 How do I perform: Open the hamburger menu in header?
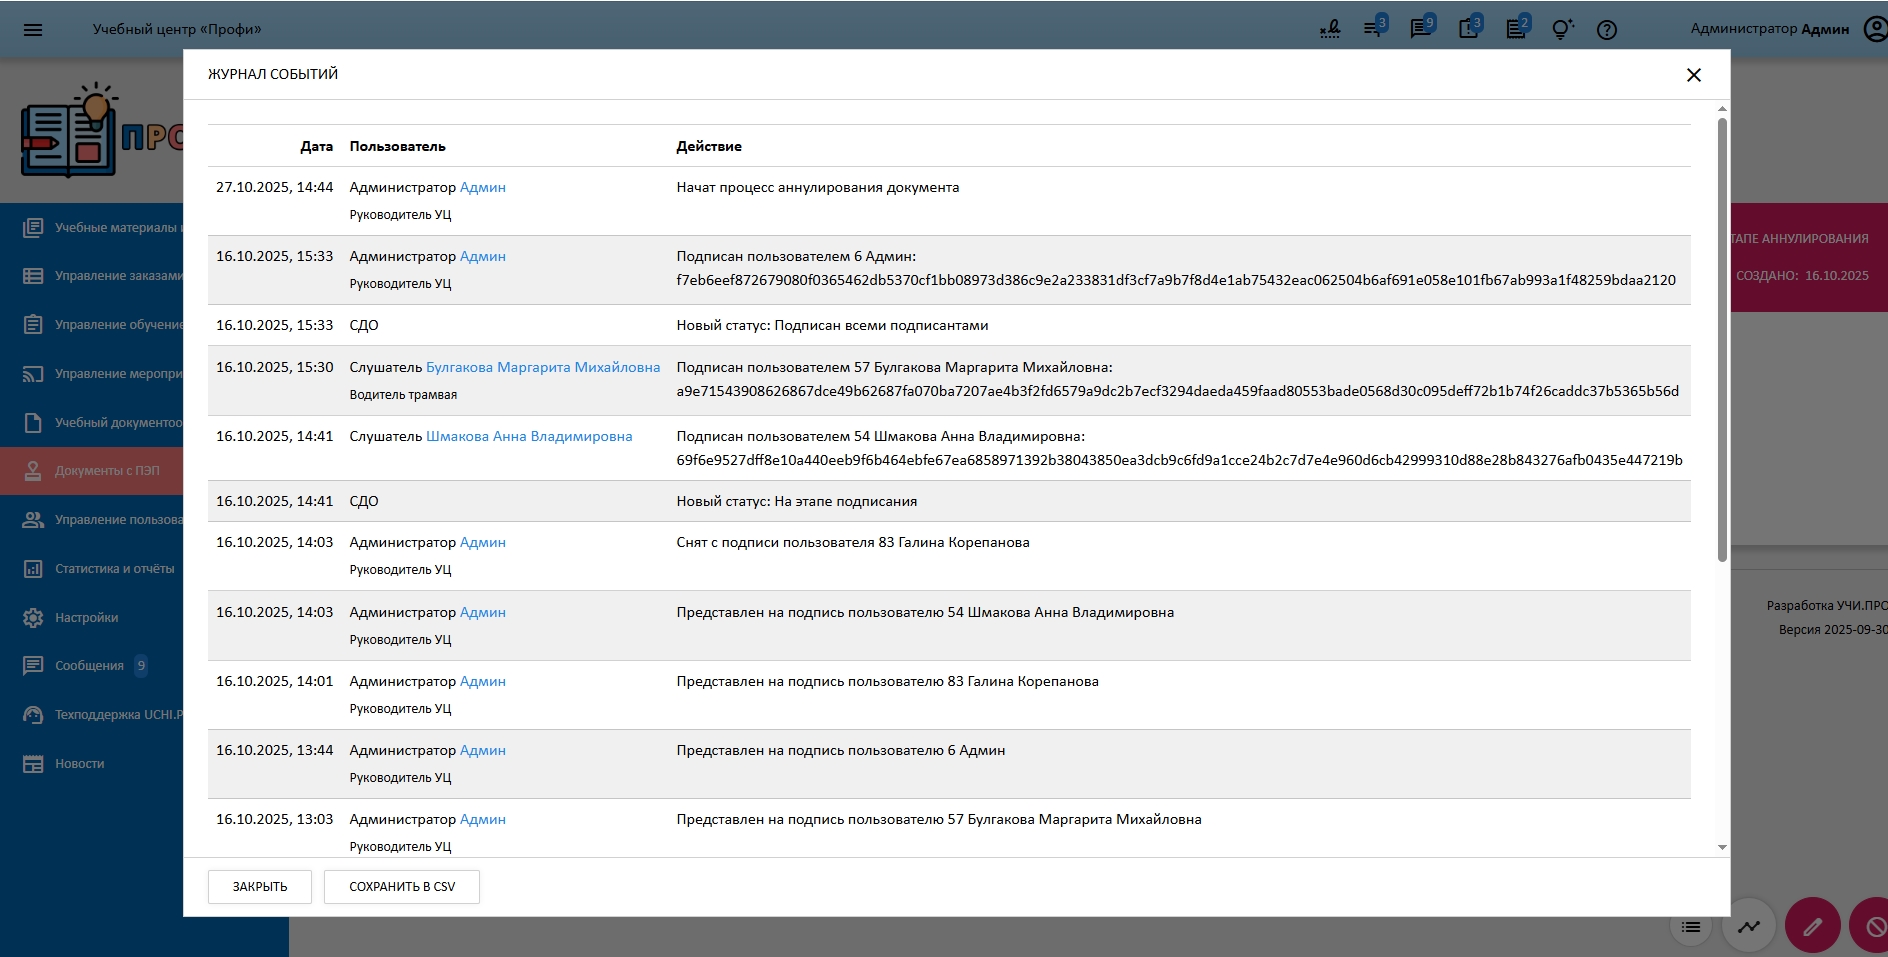pyautogui.click(x=33, y=30)
